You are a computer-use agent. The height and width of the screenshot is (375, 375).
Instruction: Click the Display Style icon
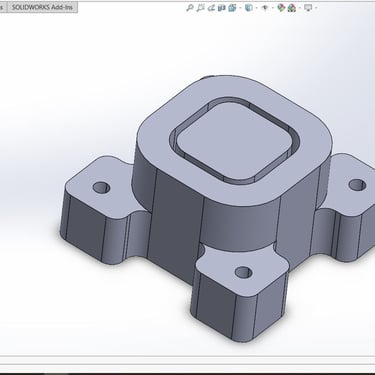click(x=249, y=8)
